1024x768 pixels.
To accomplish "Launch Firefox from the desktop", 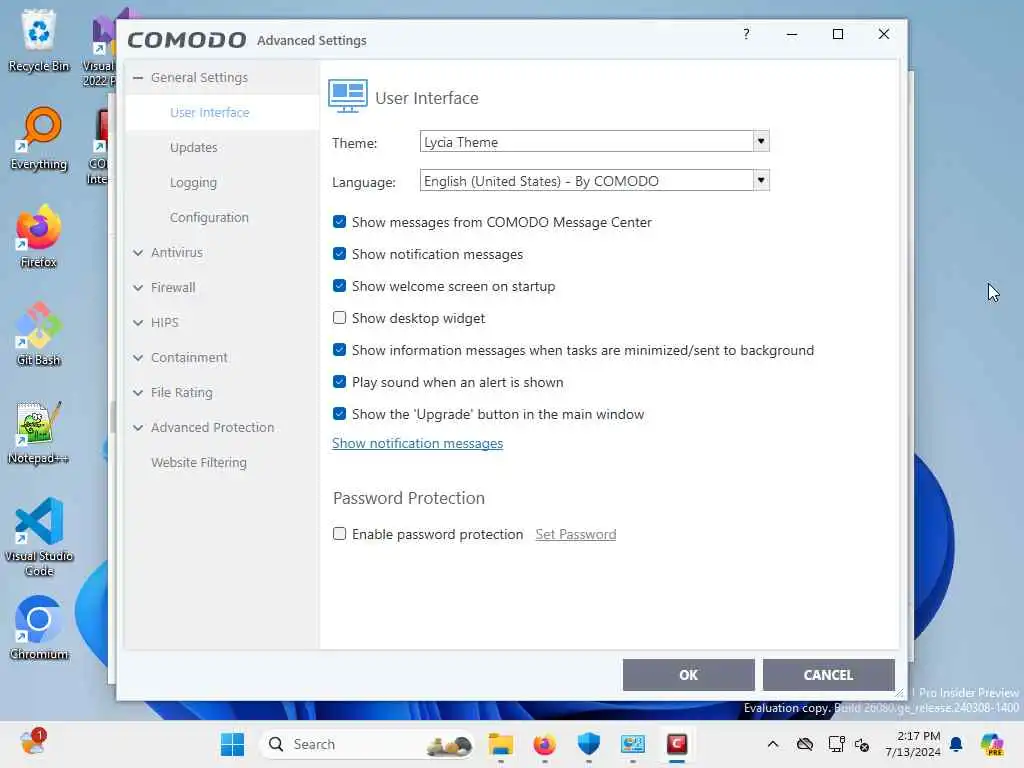I will [x=39, y=236].
